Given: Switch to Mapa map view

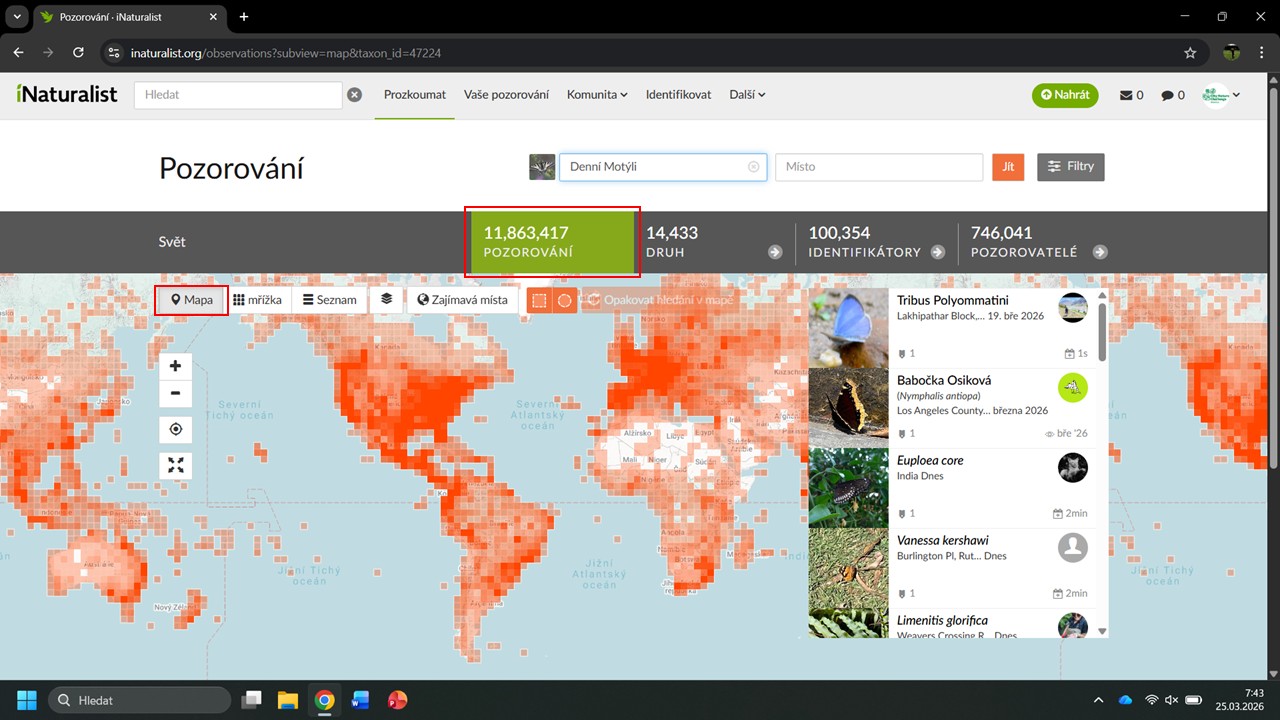Looking at the screenshot, I should pyautogui.click(x=192, y=300).
